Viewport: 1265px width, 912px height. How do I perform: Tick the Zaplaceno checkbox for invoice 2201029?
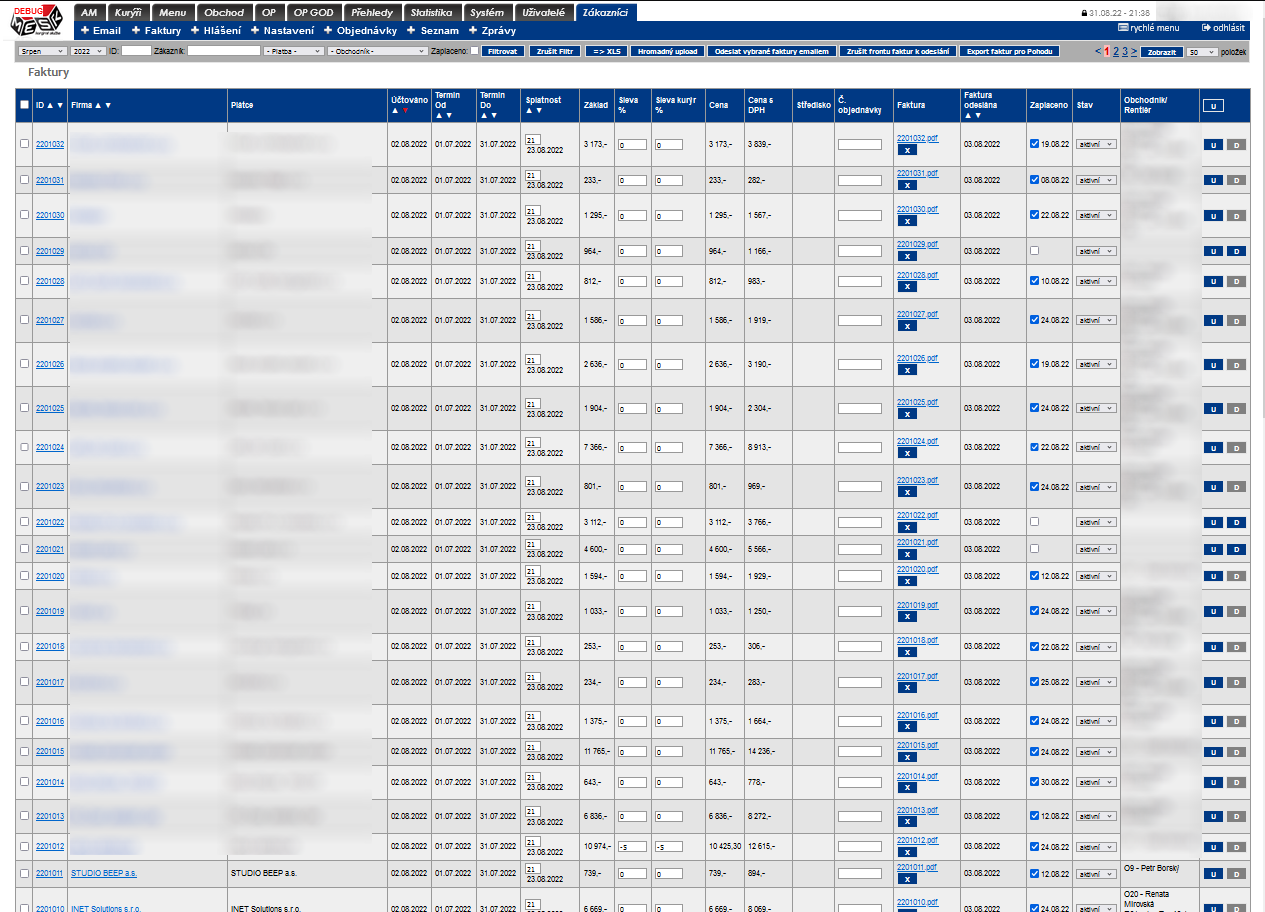pyautogui.click(x=1035, y=250)
